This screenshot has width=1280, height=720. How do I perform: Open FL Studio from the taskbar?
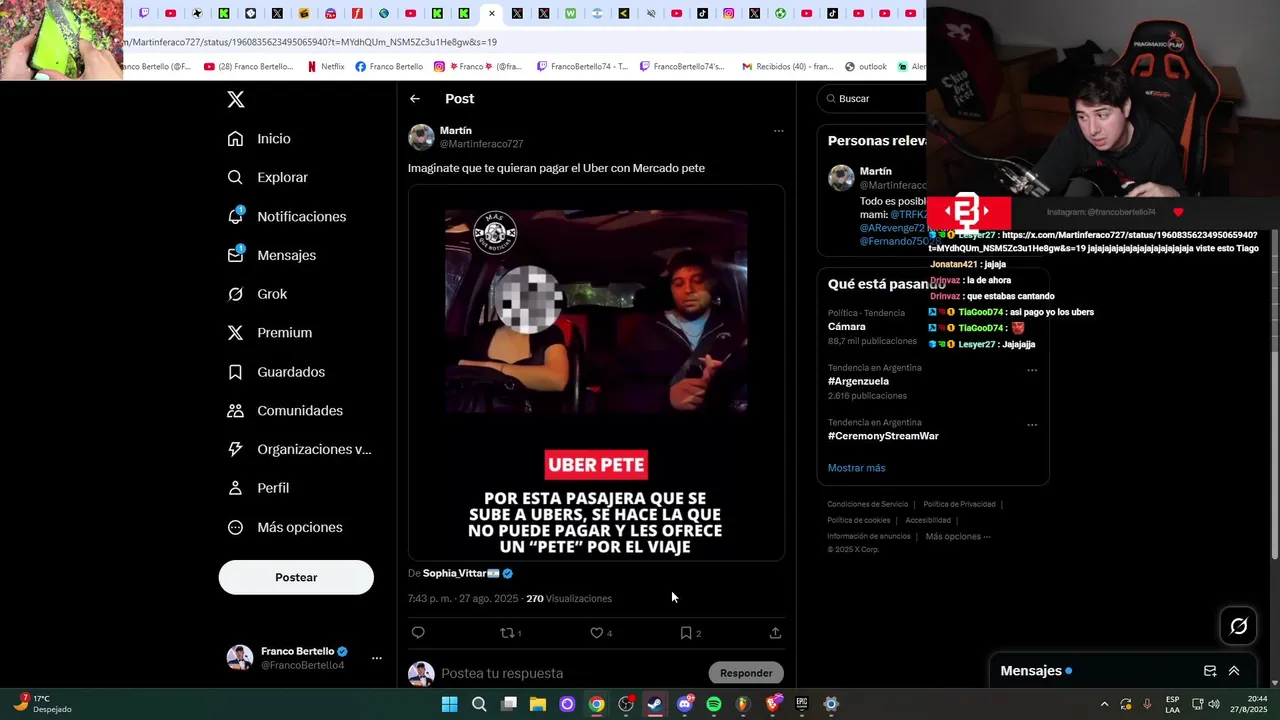click(742, 704)
